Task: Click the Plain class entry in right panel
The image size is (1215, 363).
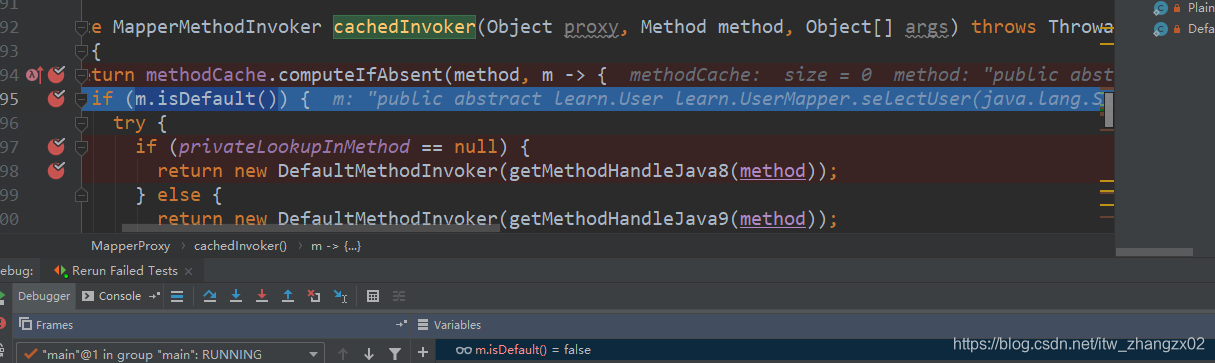Action: 1184,8
